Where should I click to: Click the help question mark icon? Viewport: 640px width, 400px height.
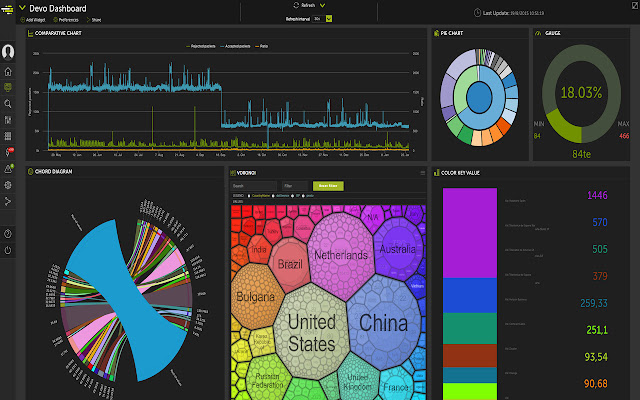coord(8,234)
